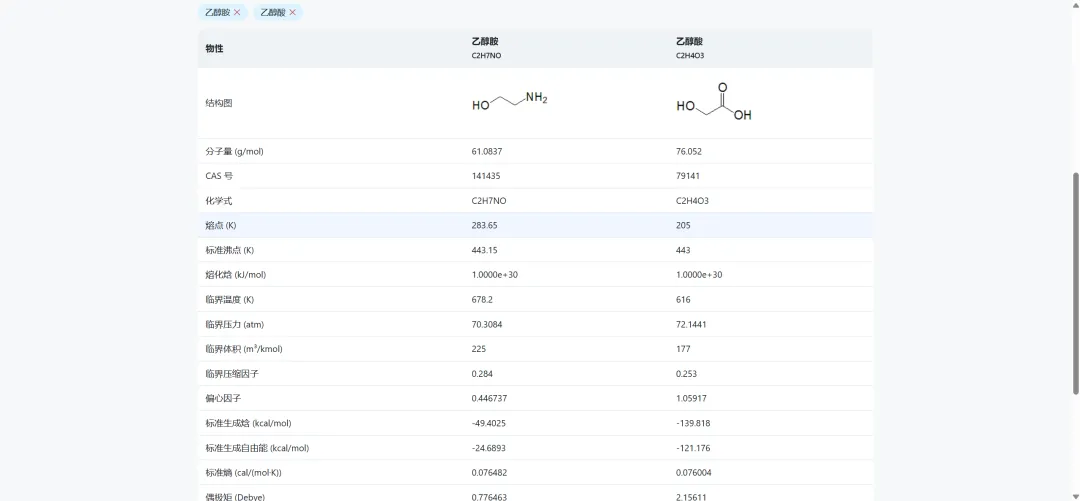Screen dimensions: 1080x501
Task: Click the 偏心因子 row label
Action: tap(223, 398)
